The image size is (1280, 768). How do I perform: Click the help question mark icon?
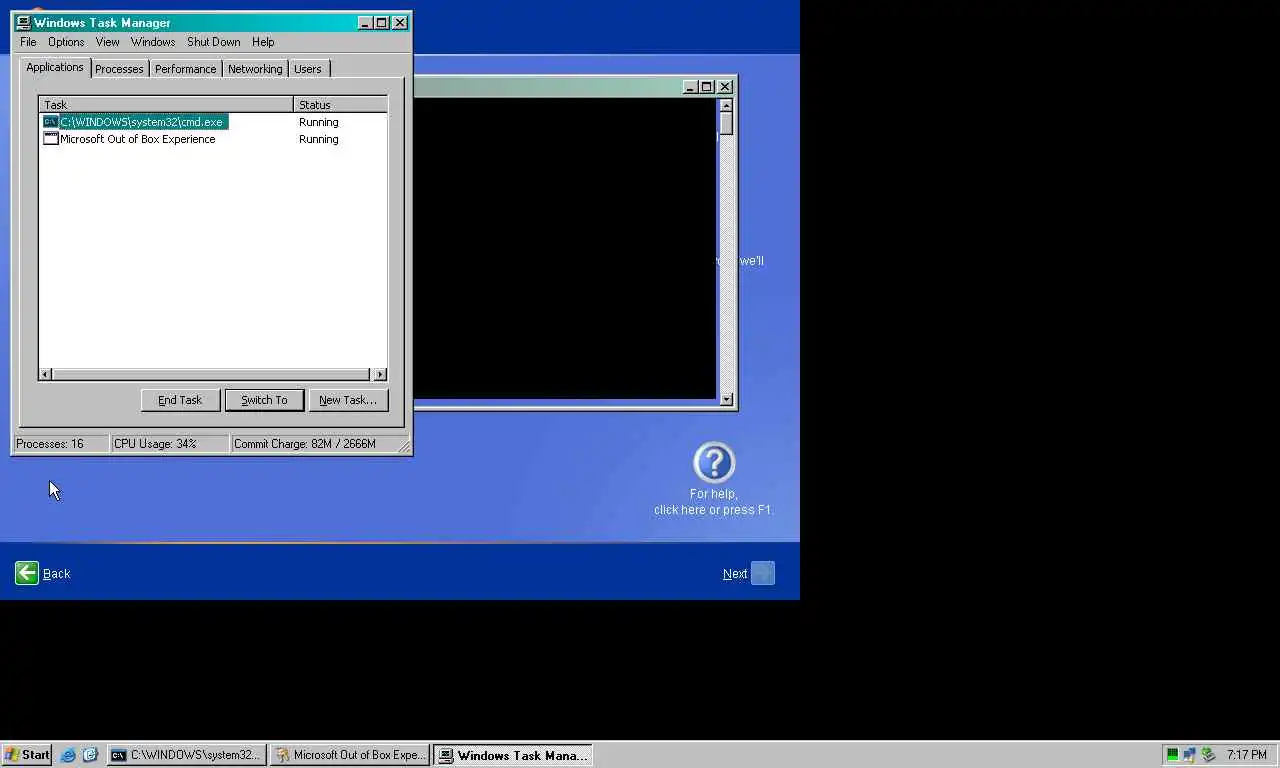tap(714, 463)
